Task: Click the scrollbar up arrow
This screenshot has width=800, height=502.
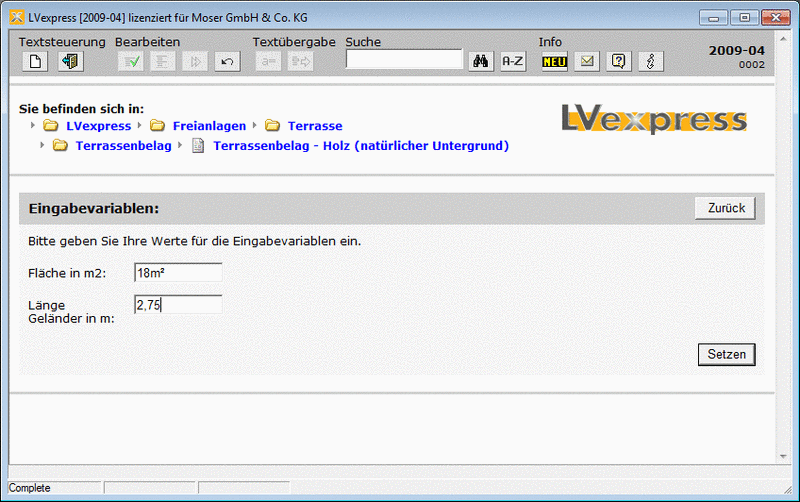Action: click(783, 39)
